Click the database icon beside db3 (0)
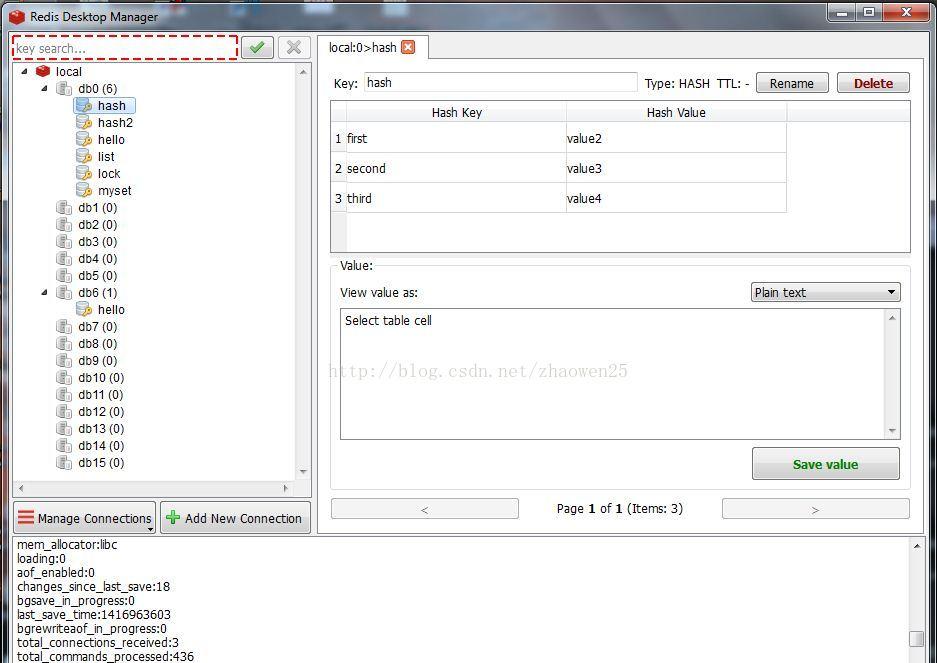937x663 pixels. click(x=64, y=242)
